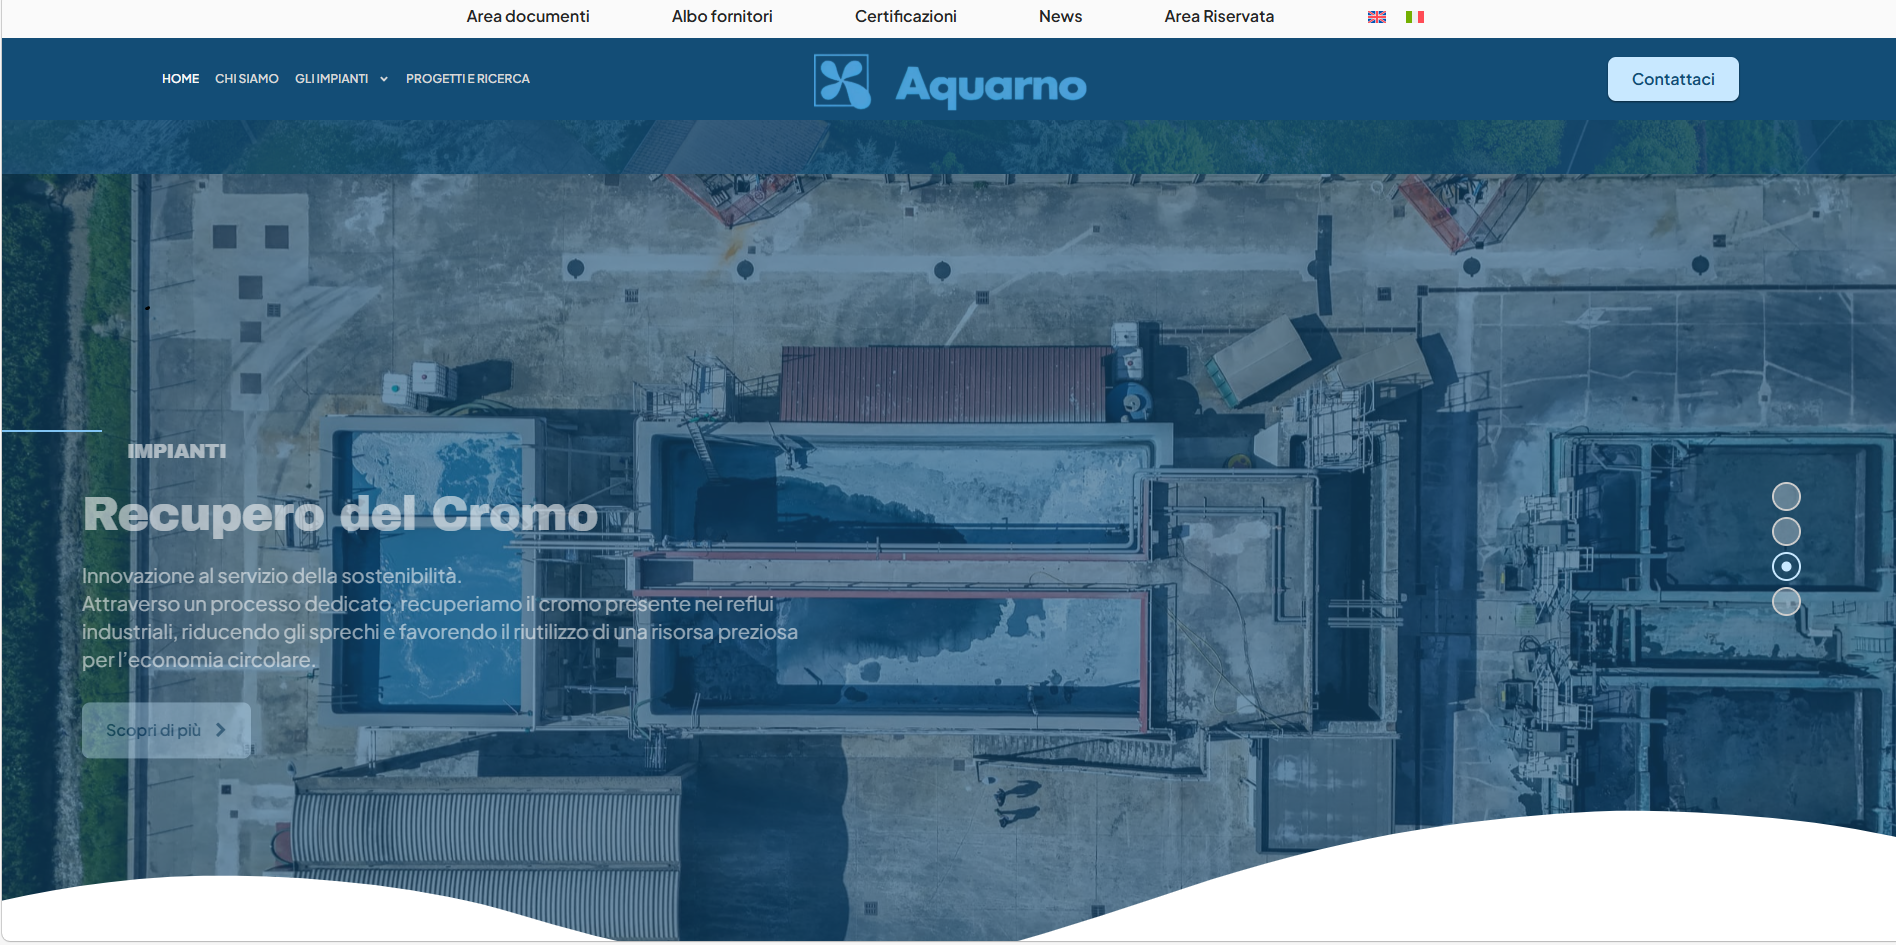This screenshot has width=1896, height=945.
Task: Click the Aquarno propeller logo icon
Action: coord(842,81)
